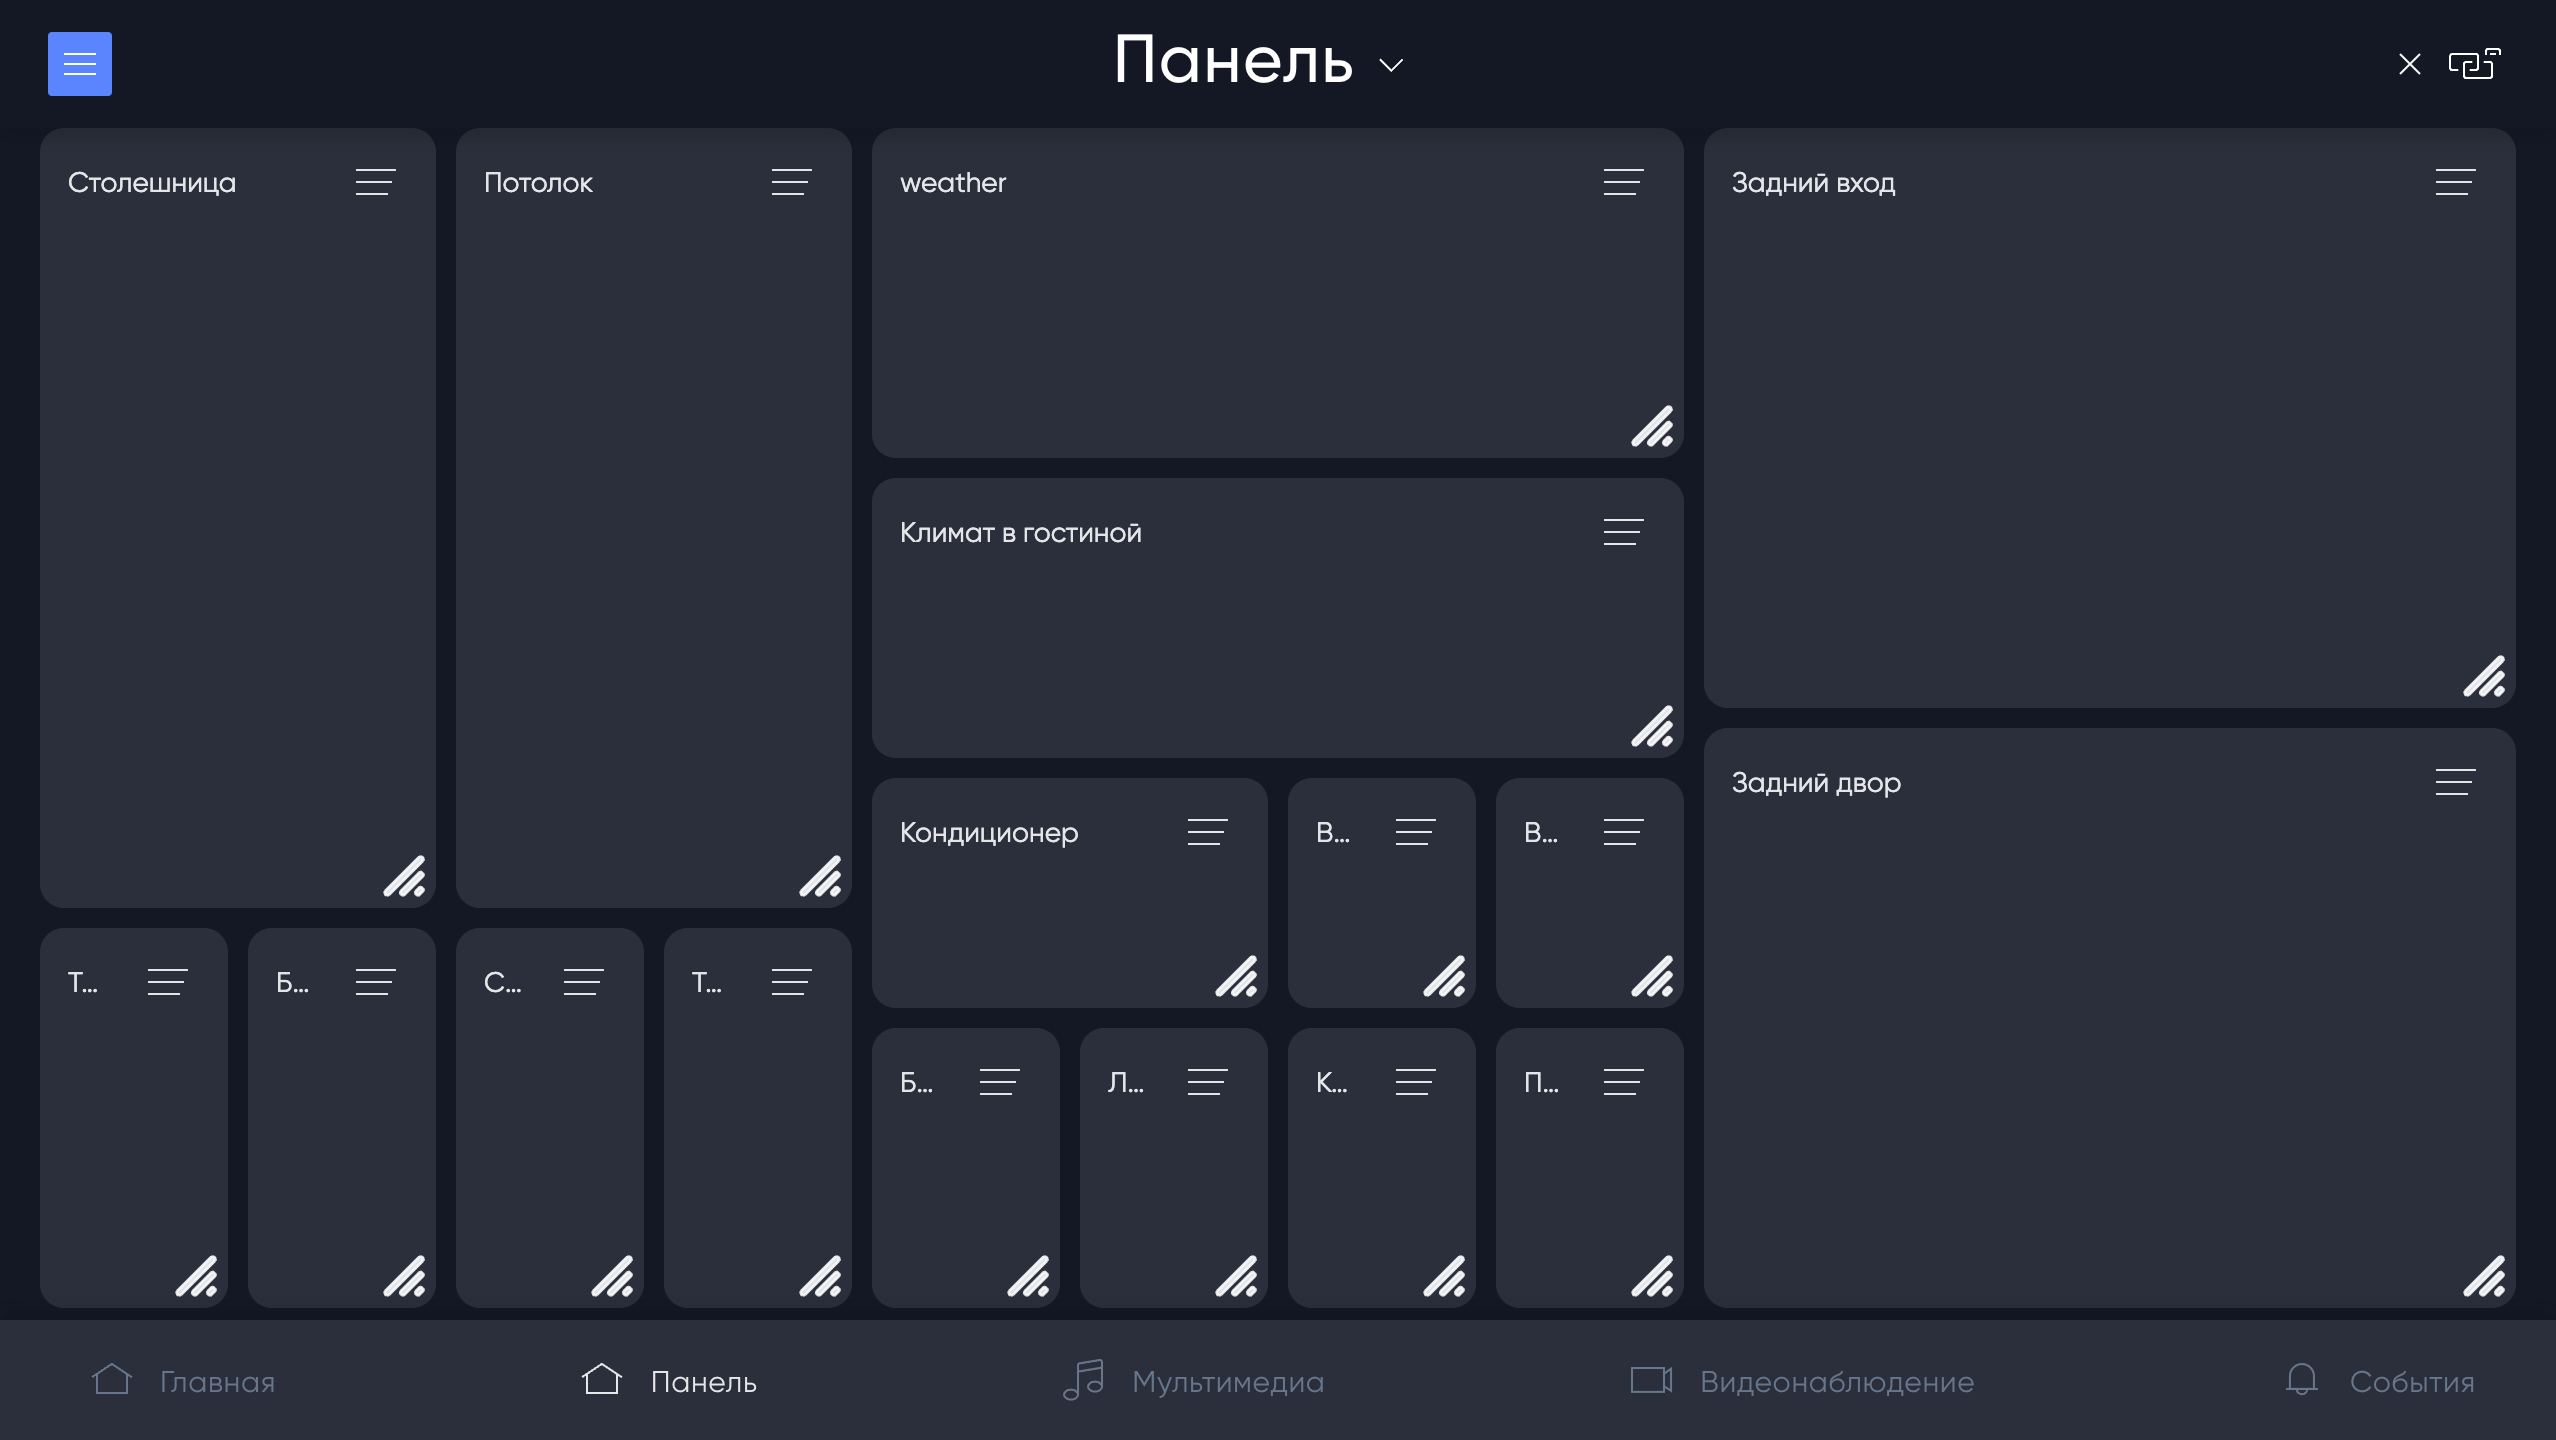Click the Кондиционер card title
Image resolution: width=2556 pixels, height=1440 pixels.
[x=989, y=833]
